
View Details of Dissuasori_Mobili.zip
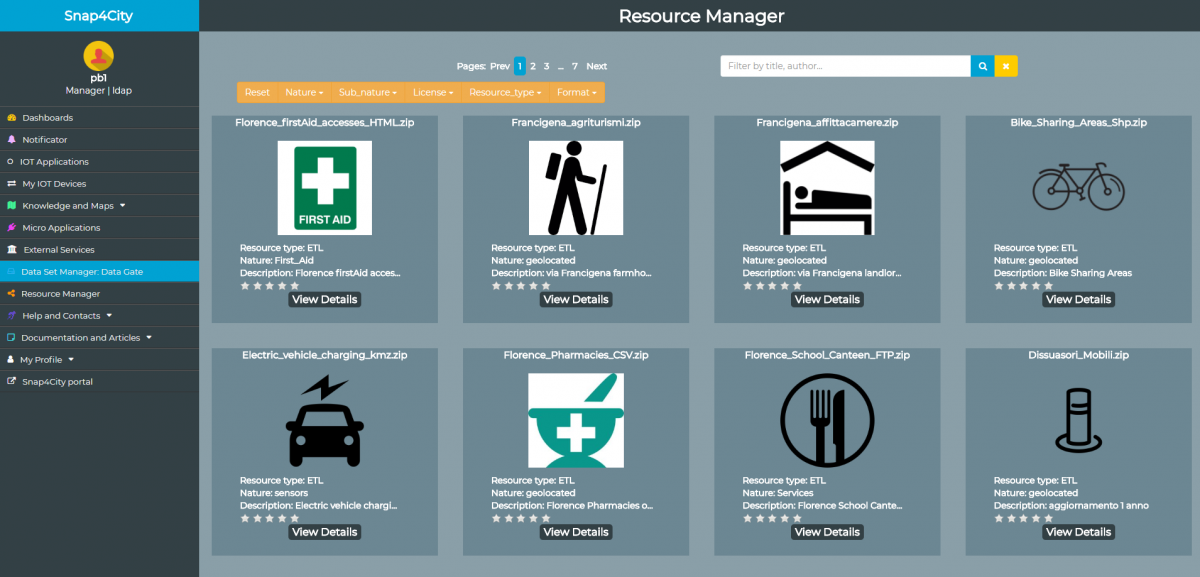pyautogui.click(x=1078, y=532)
